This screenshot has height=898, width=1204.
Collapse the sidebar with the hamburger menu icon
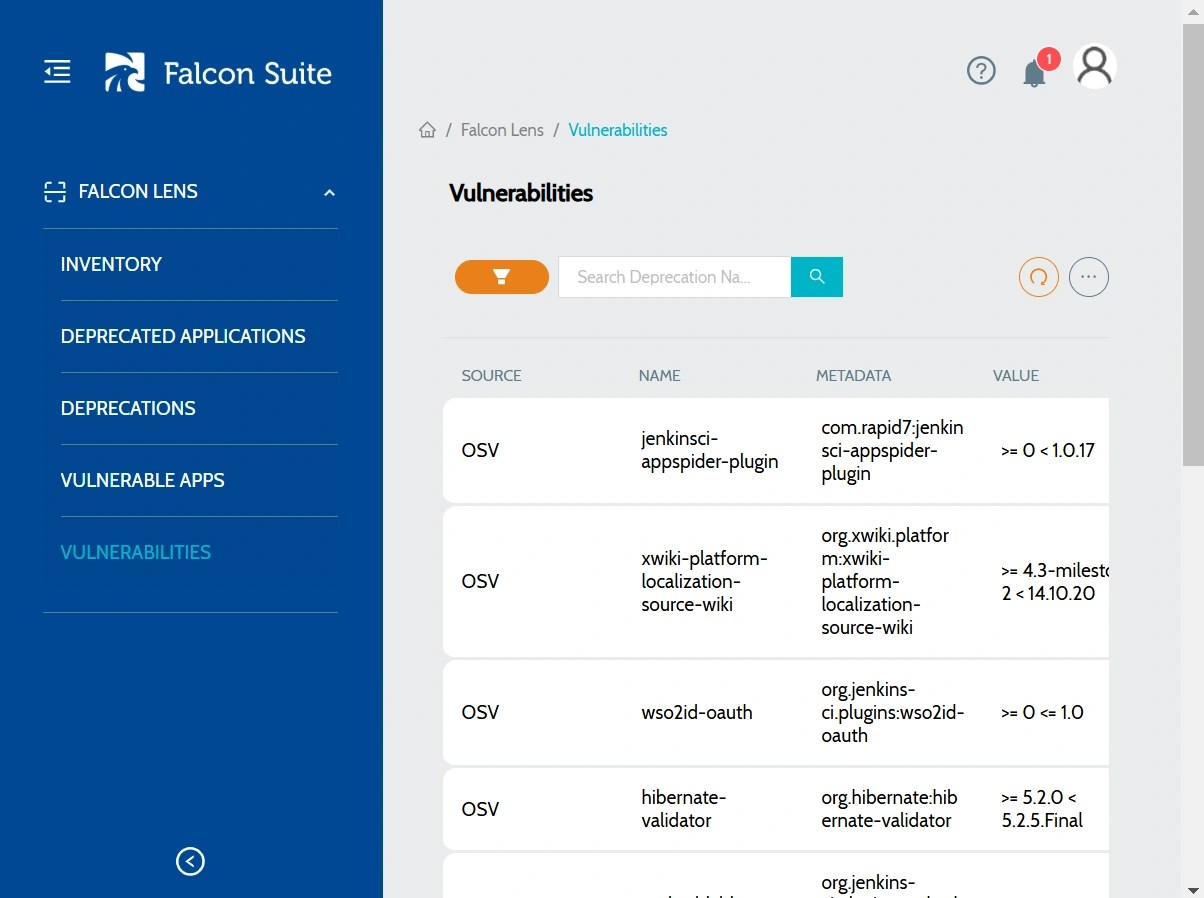[x=57, y=72]
